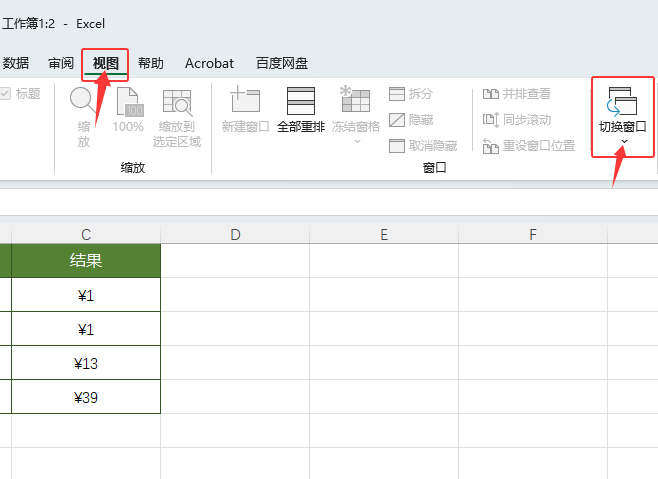Image resolution: width=658 pixels, height=479 pixels.
Task: Open the 帮助 (Help) tab
Action: 151,63
